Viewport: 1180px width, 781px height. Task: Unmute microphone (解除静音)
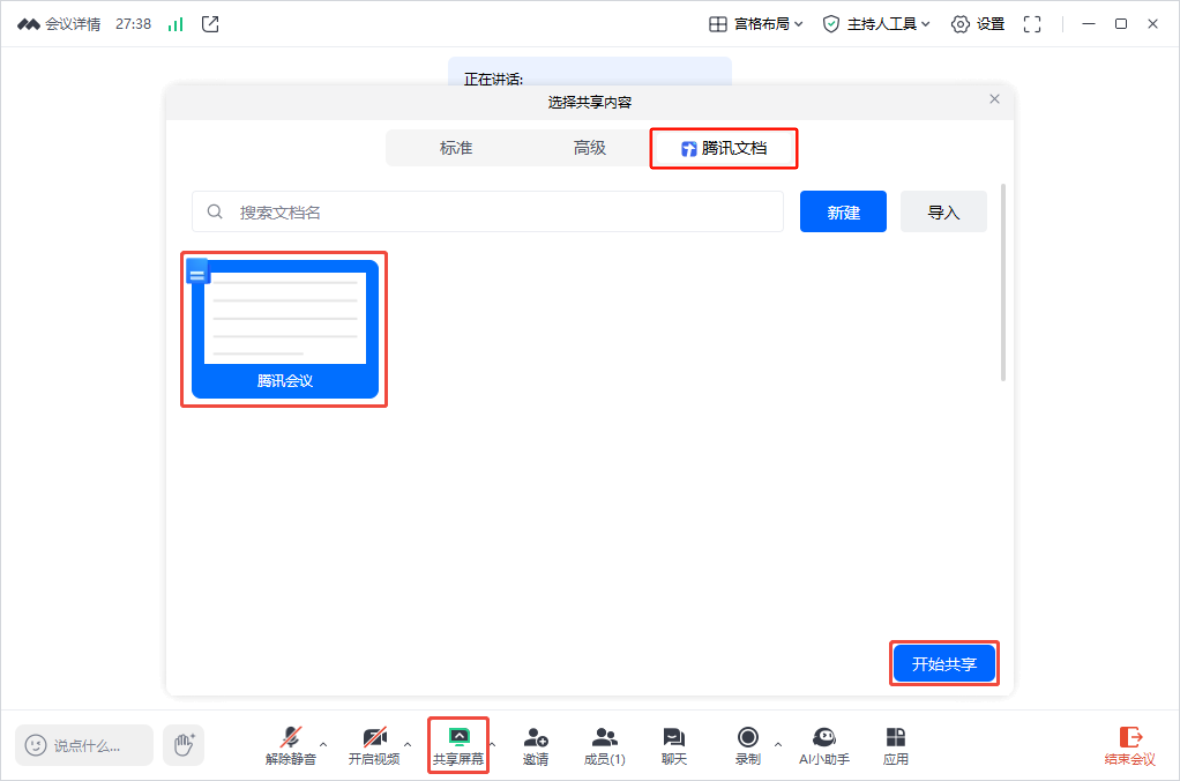[290, 746]
